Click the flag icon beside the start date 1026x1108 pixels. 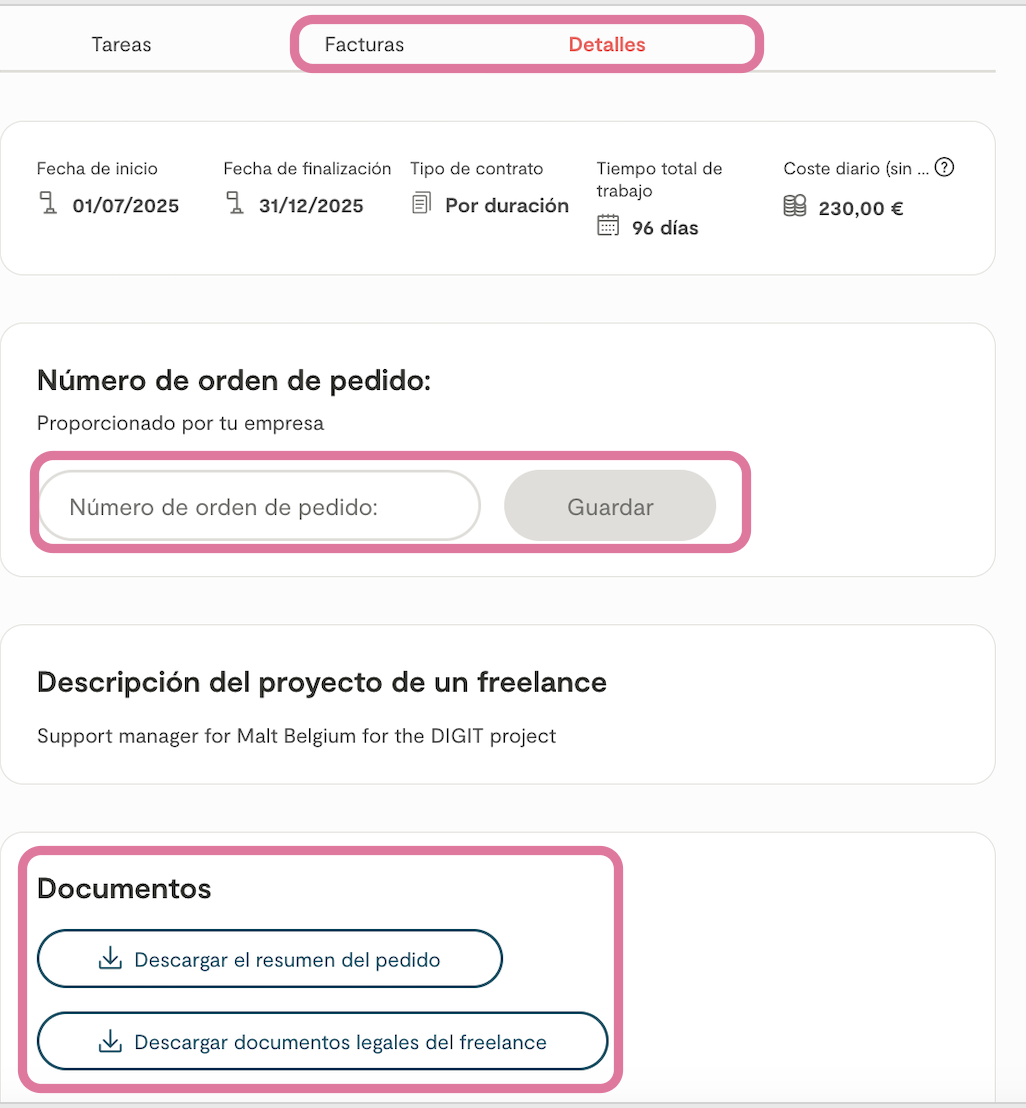47,205
